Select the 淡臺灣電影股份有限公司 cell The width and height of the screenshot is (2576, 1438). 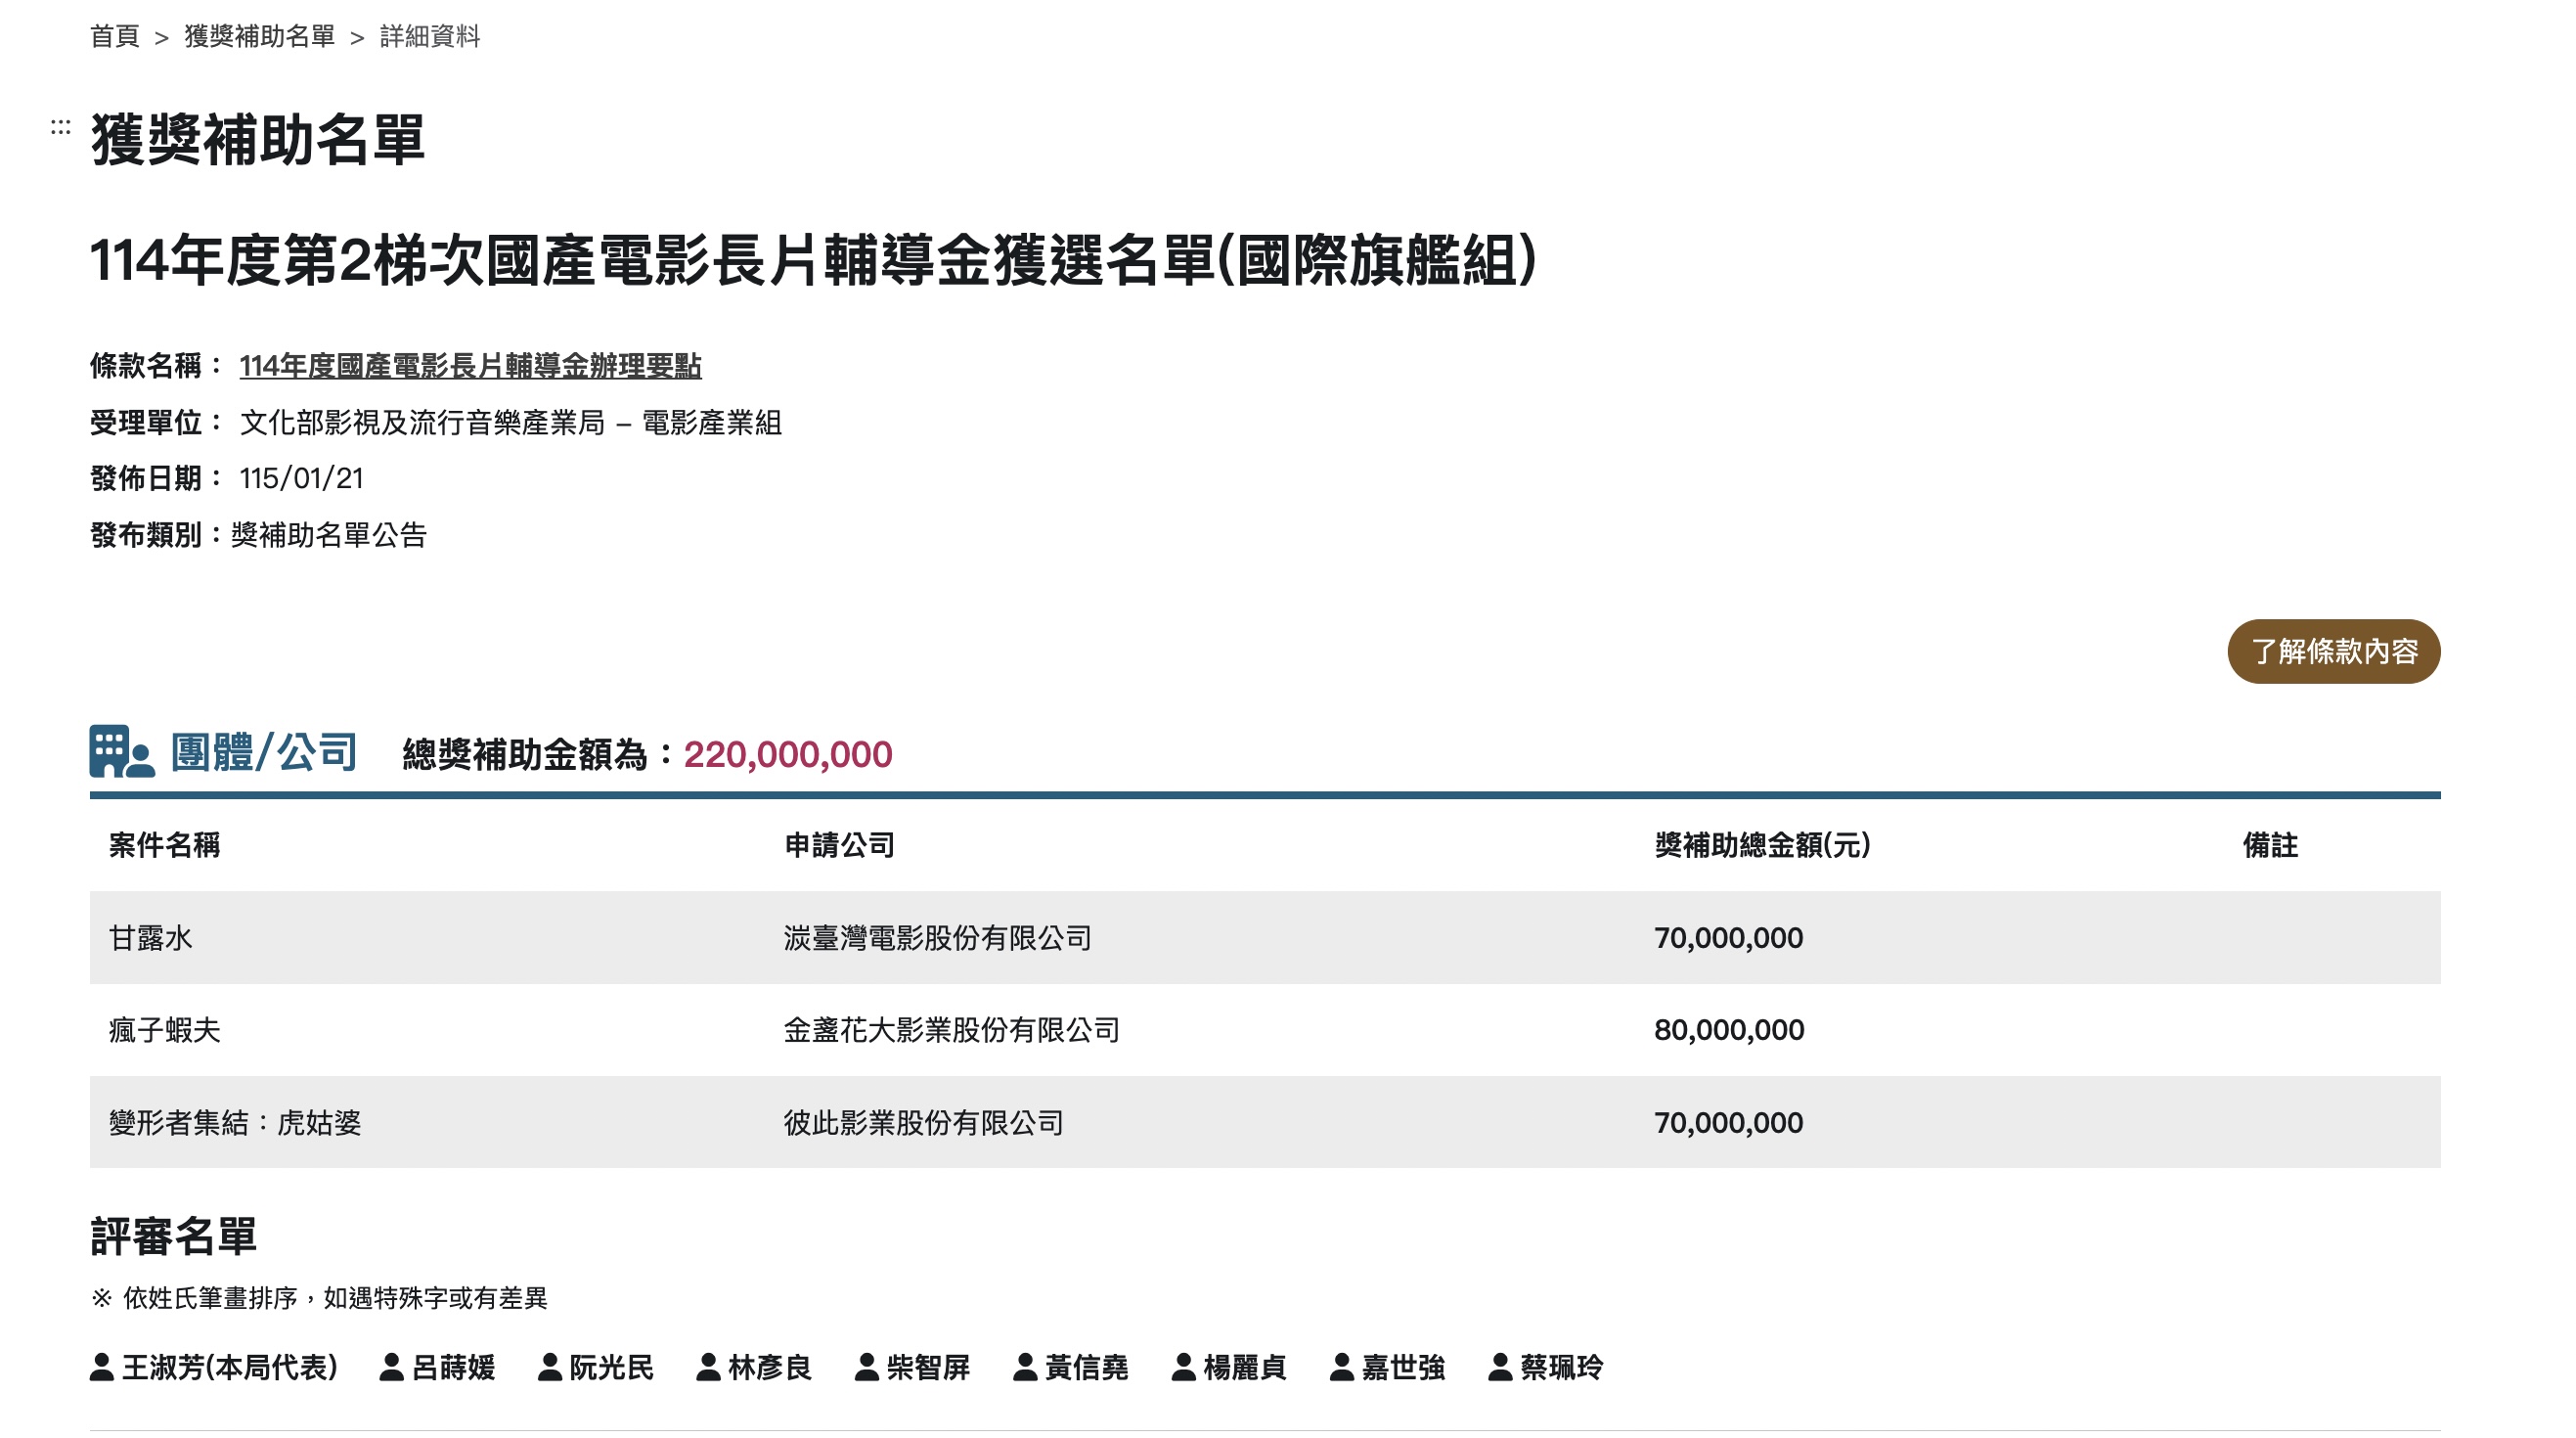coord(937,938)
